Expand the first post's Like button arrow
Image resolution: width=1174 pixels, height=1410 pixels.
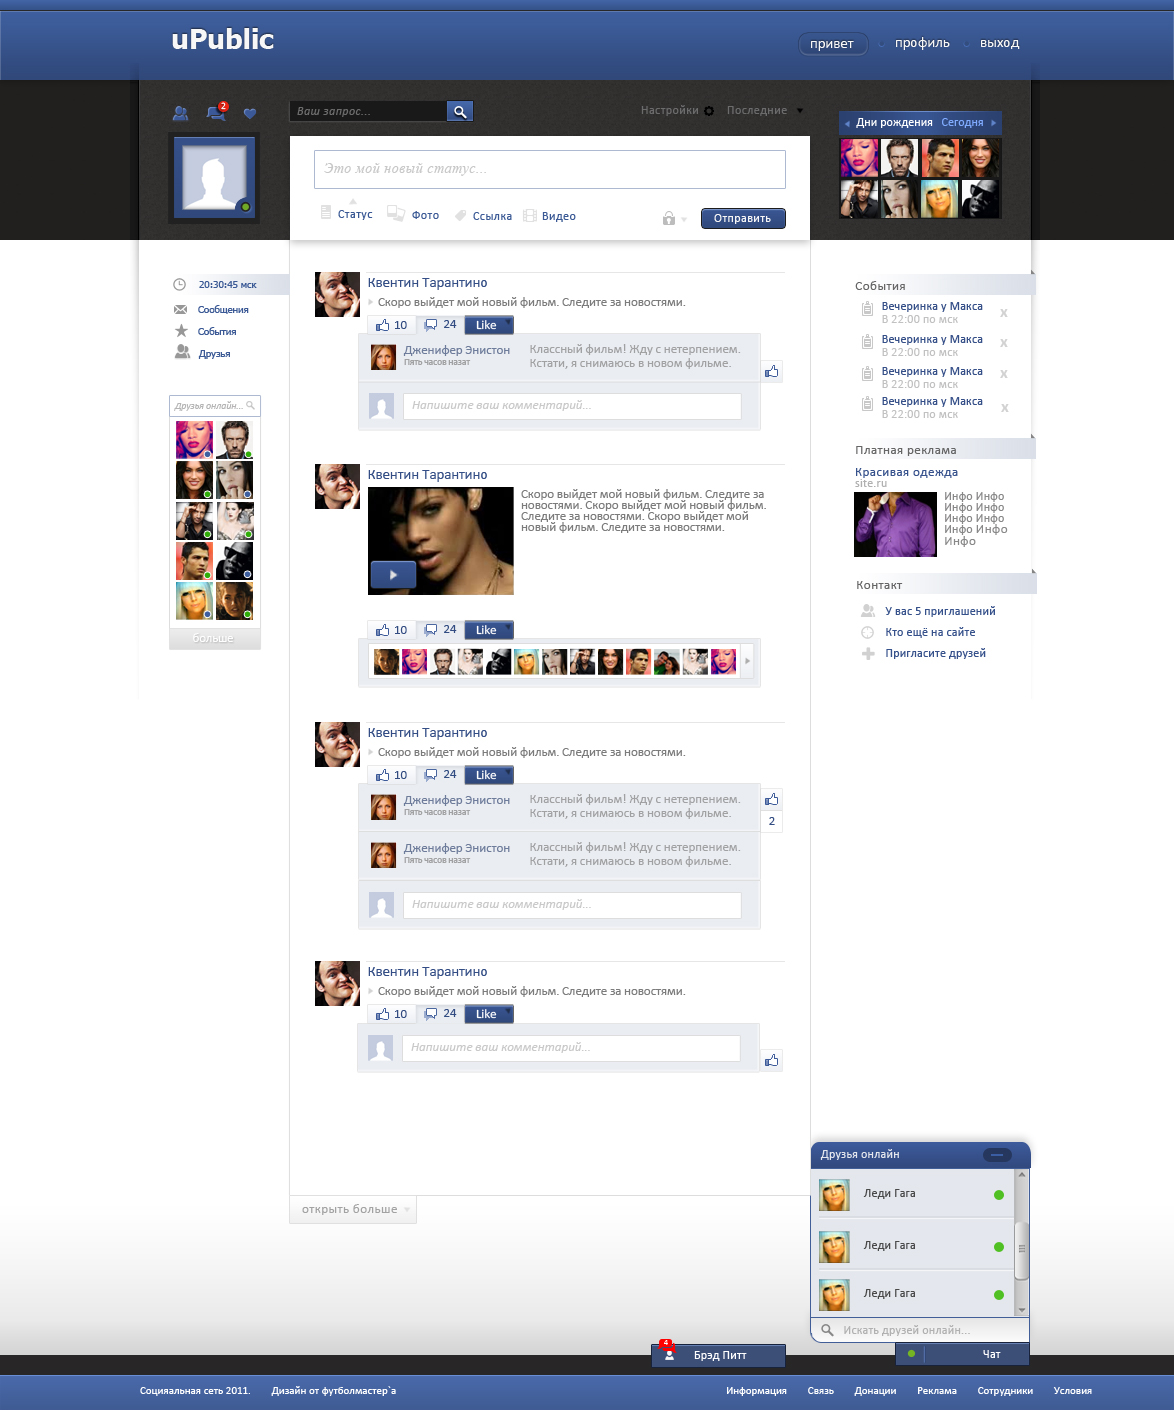(508, 322)
